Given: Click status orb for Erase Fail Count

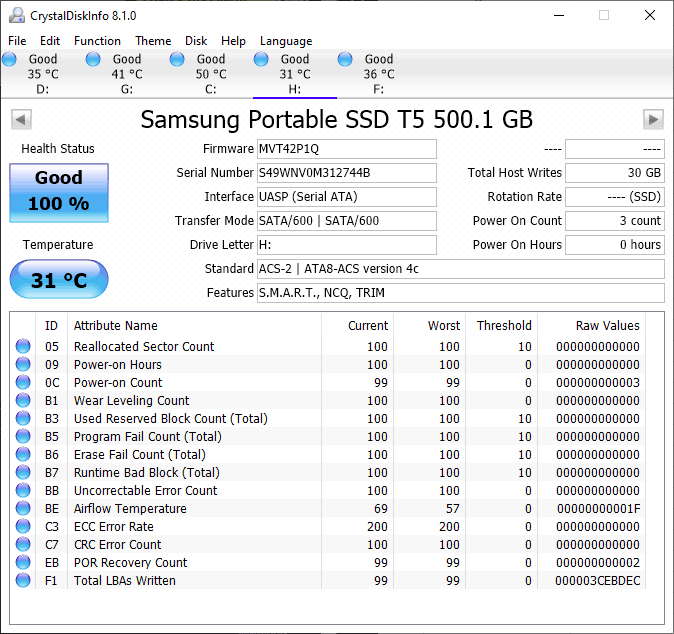Looking at the screenshot, I should pos(23,454).
